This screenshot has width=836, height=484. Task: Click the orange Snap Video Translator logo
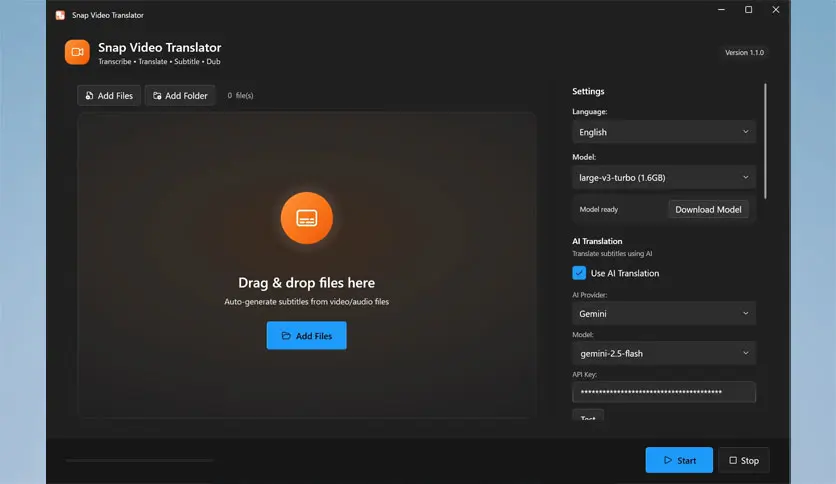pos(77,52)
